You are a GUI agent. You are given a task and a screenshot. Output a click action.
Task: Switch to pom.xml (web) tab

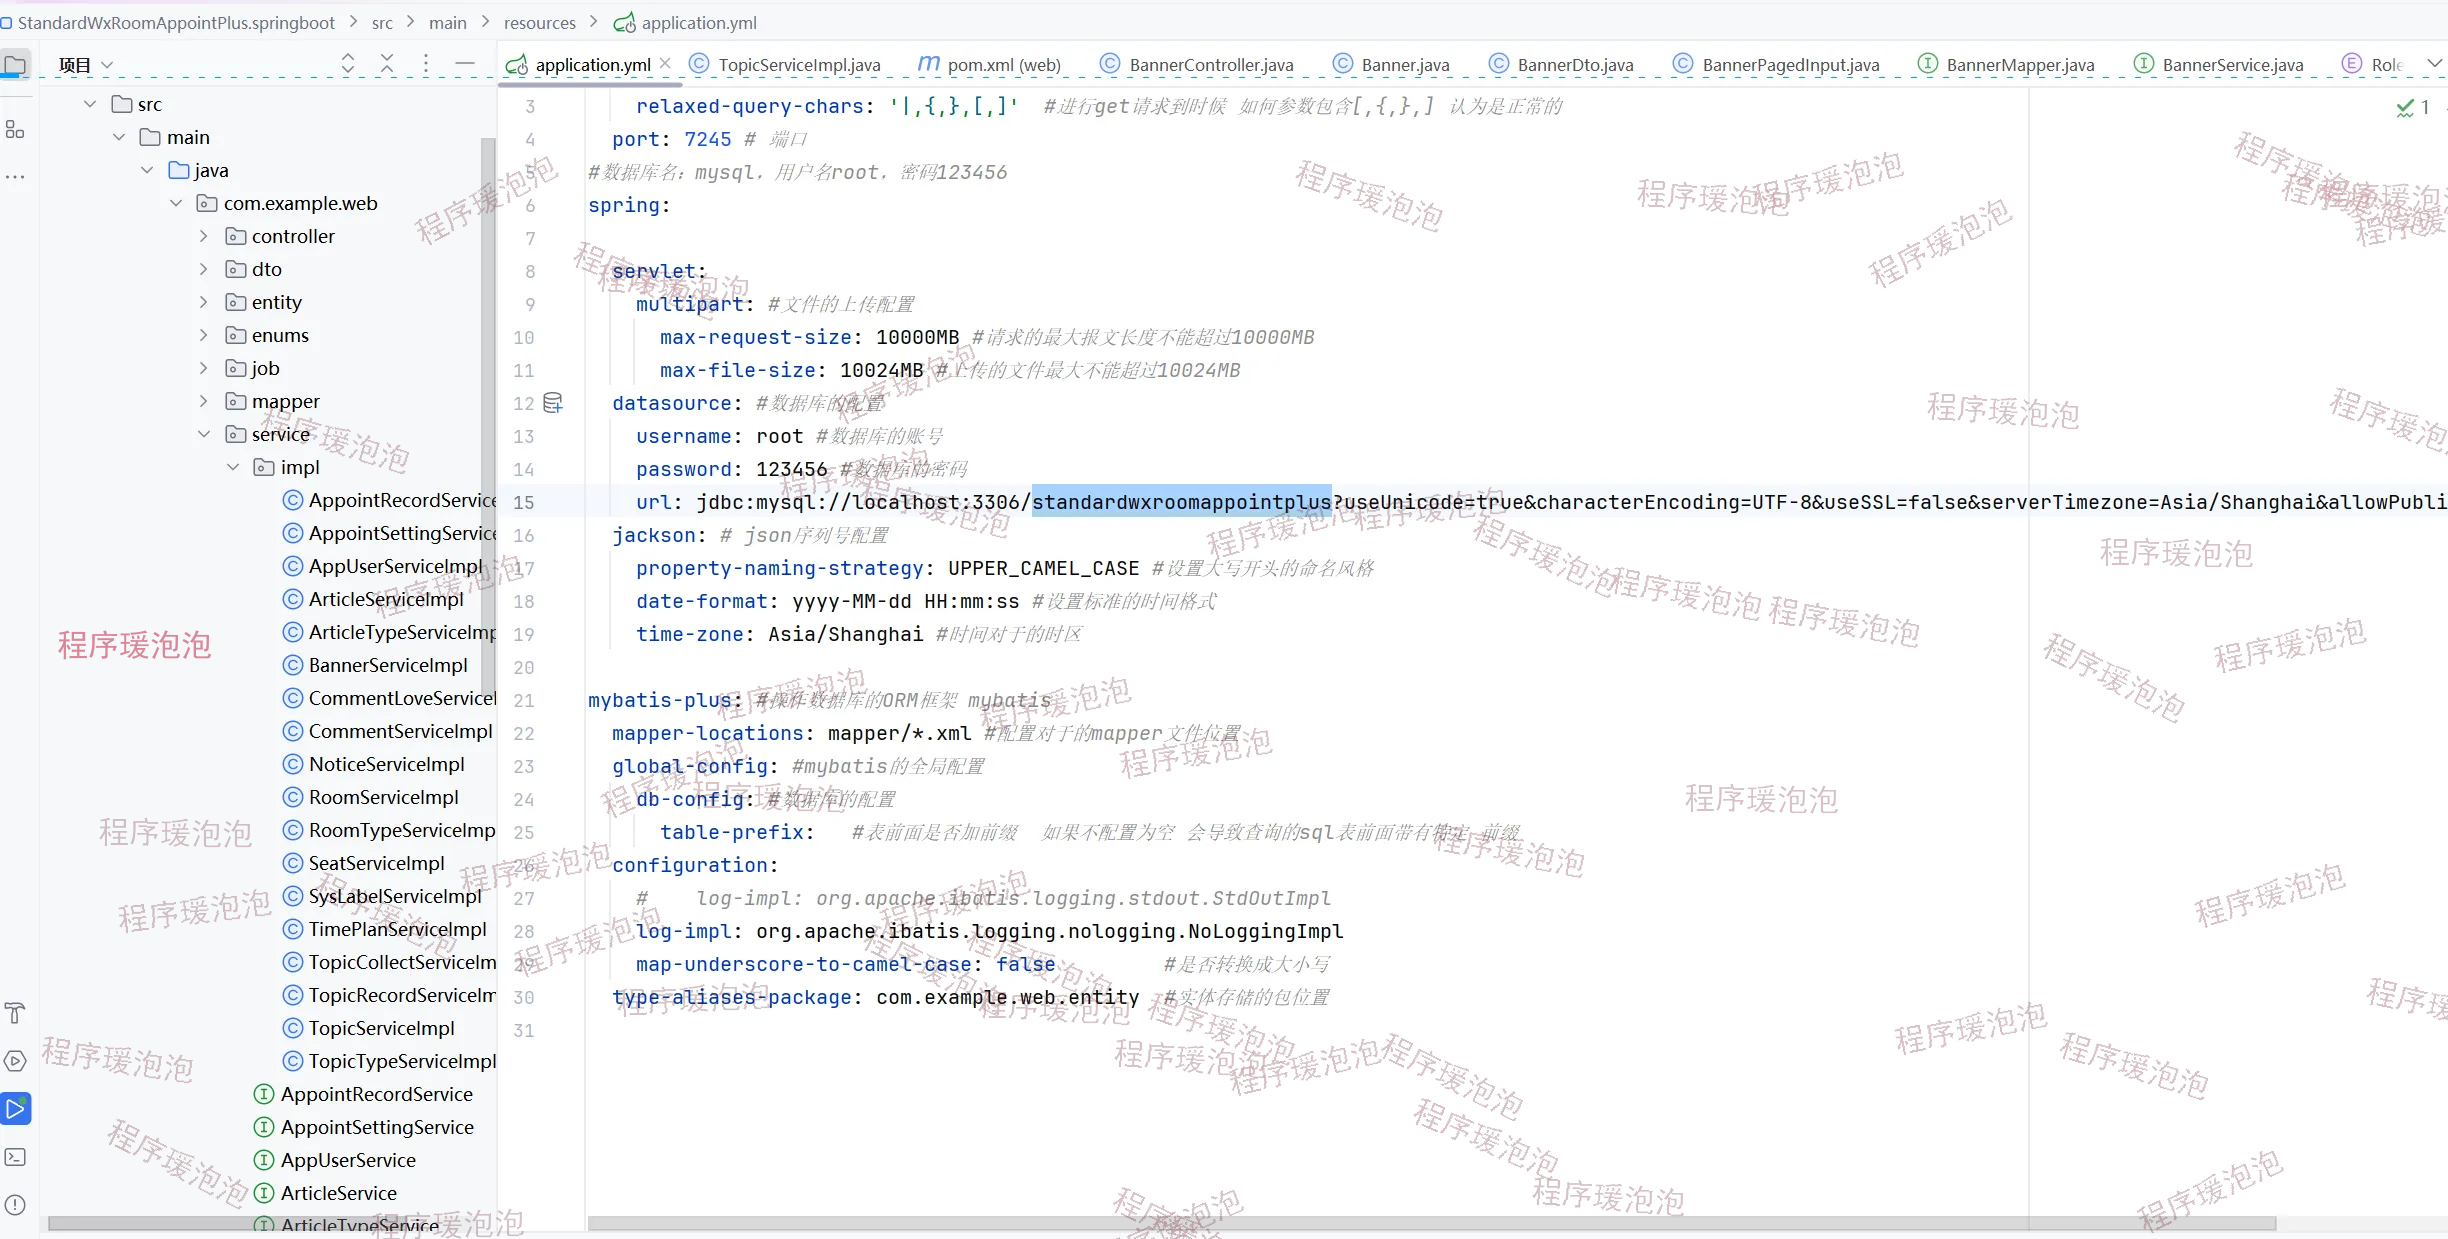1003,65
